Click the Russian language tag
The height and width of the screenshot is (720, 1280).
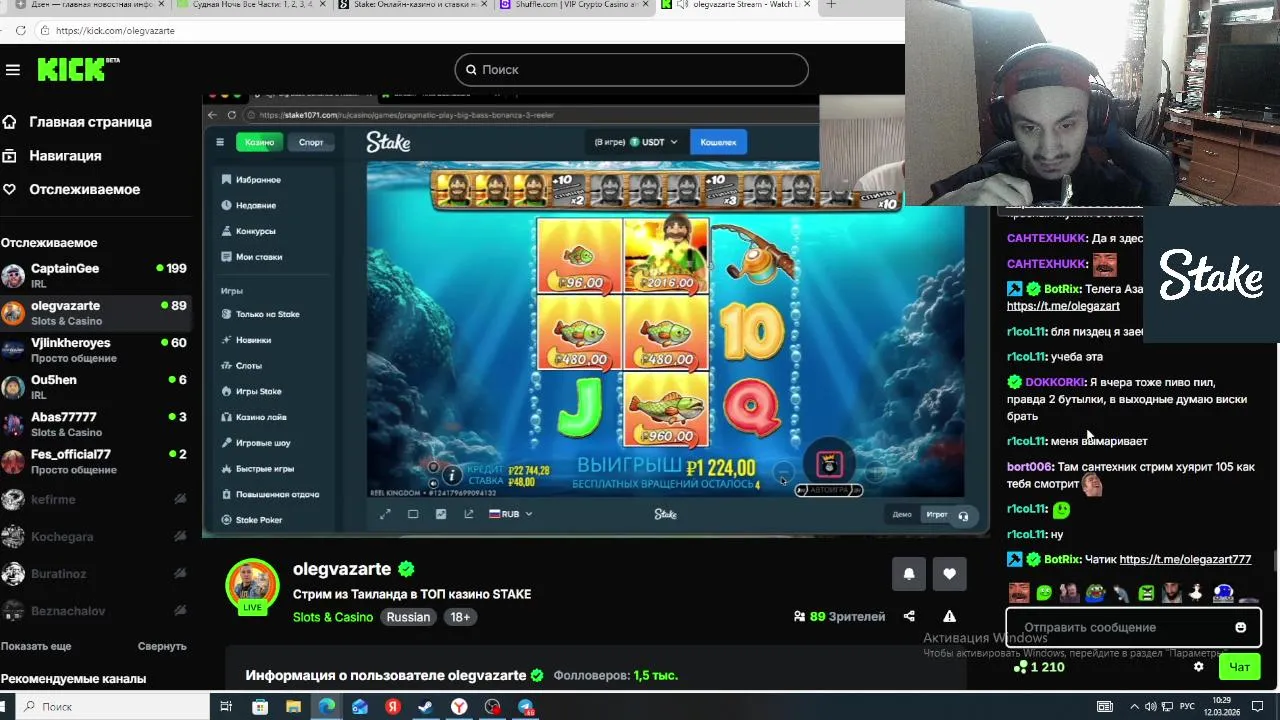(408, 617)
